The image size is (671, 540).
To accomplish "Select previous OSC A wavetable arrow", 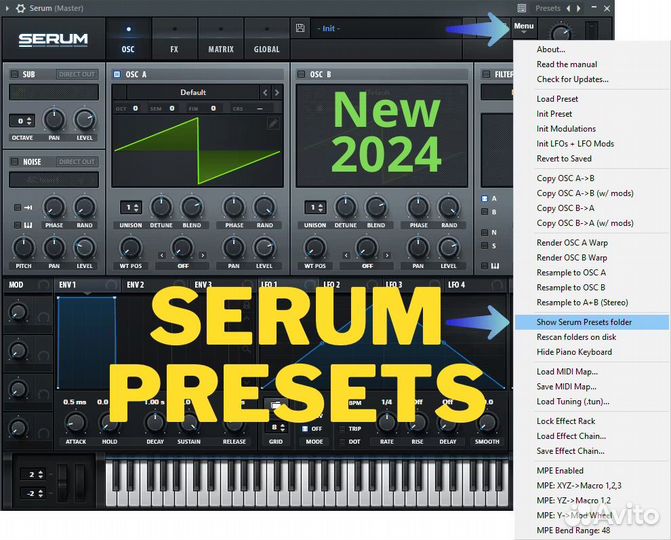I will [265, 92].
